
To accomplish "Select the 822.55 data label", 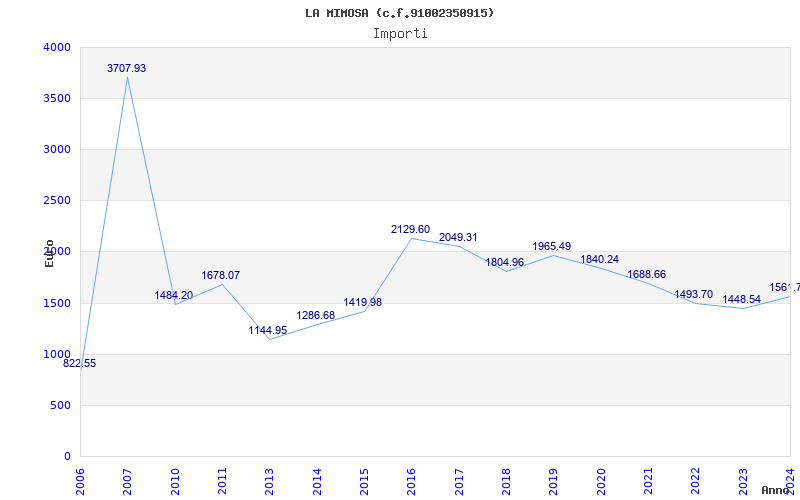I will [x=80, y=363].
